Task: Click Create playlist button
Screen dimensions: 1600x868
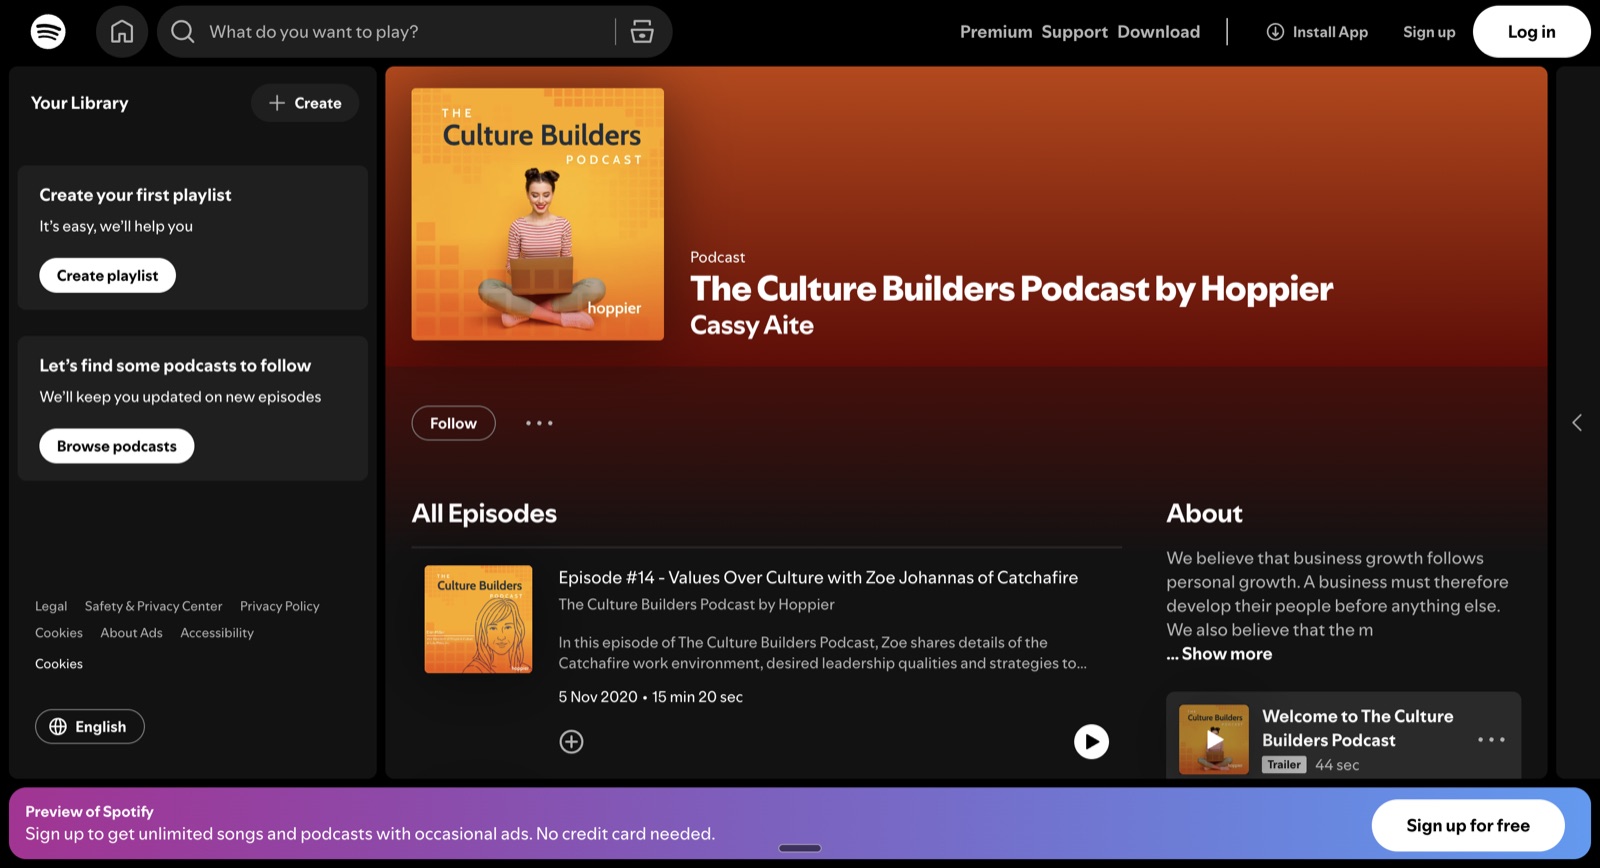Action: coord(107,276)
